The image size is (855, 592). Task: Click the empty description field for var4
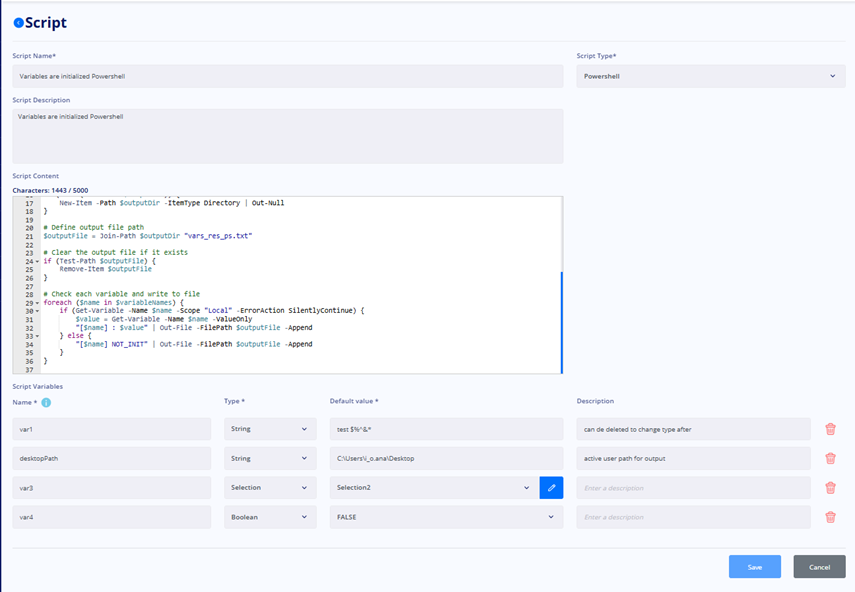click(694, 517)
